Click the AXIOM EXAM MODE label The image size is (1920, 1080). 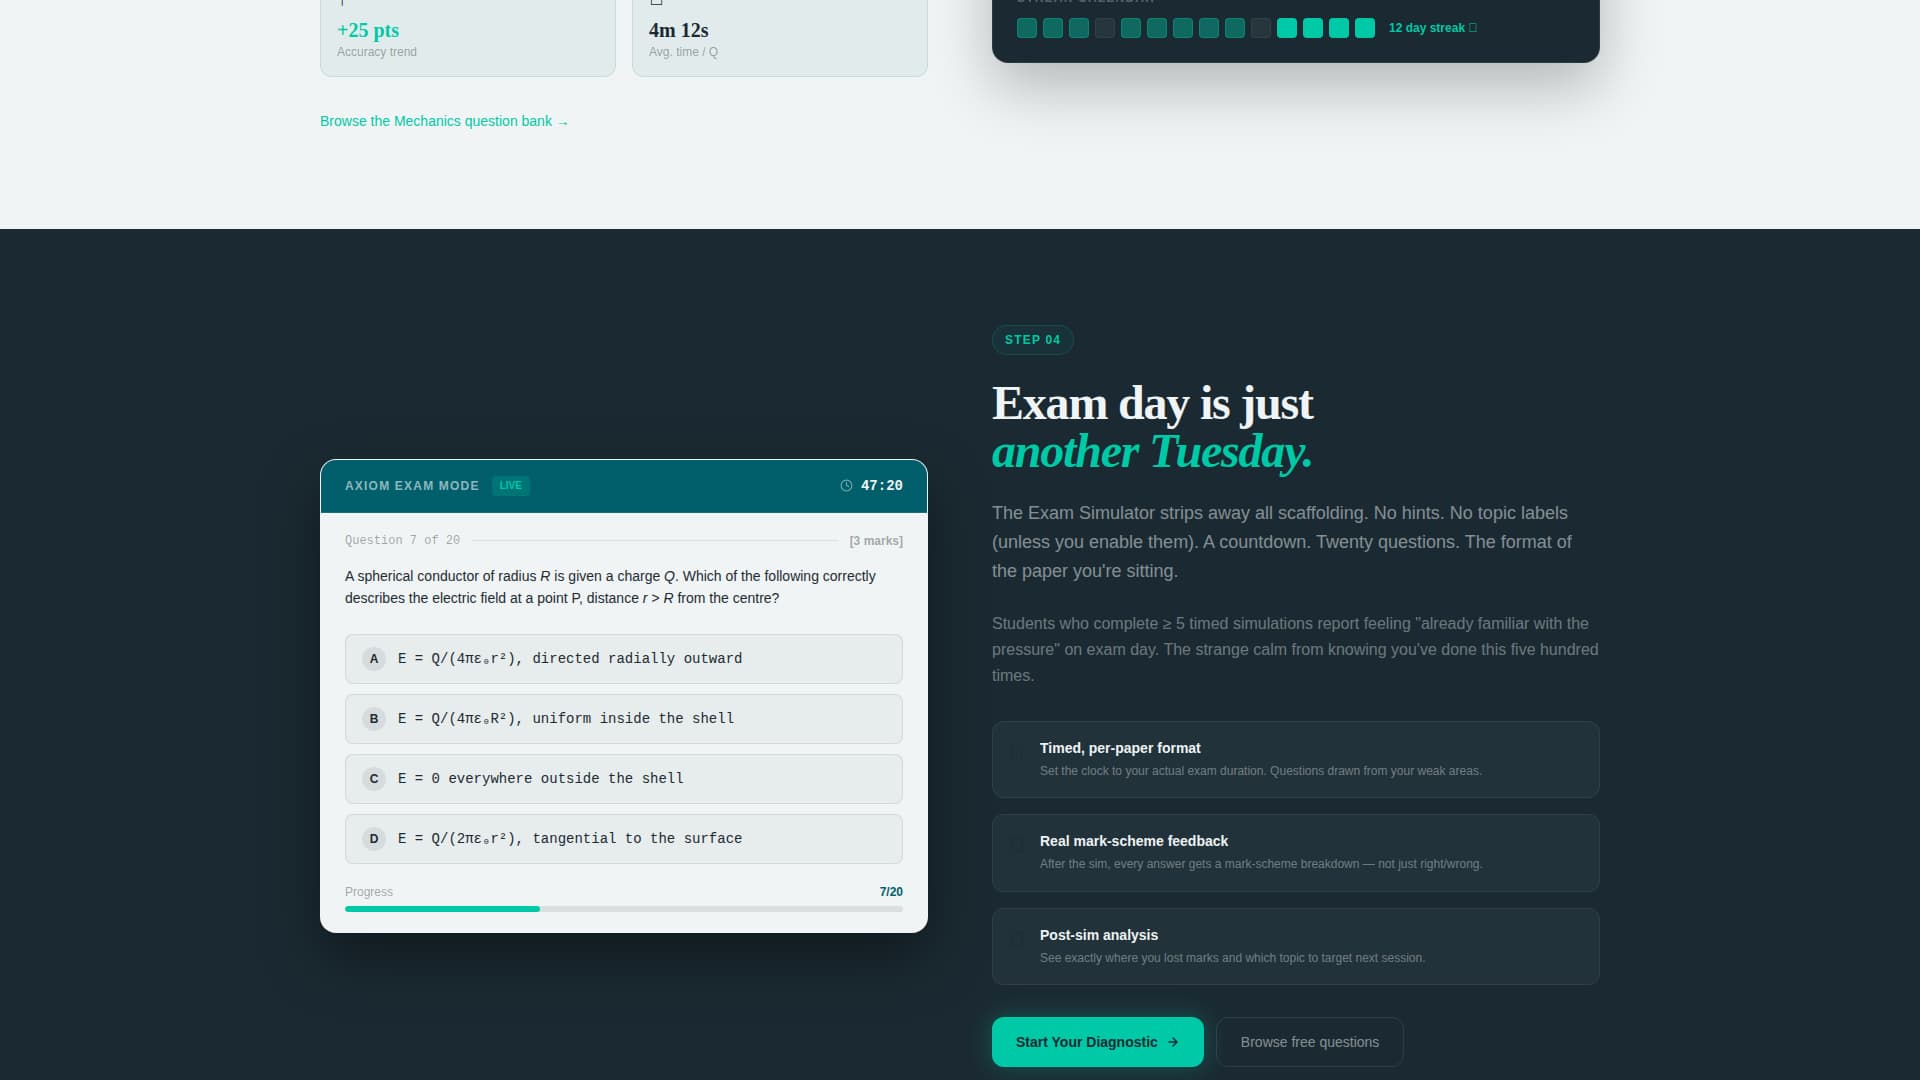pyautogui.click(x=412, y=486)
